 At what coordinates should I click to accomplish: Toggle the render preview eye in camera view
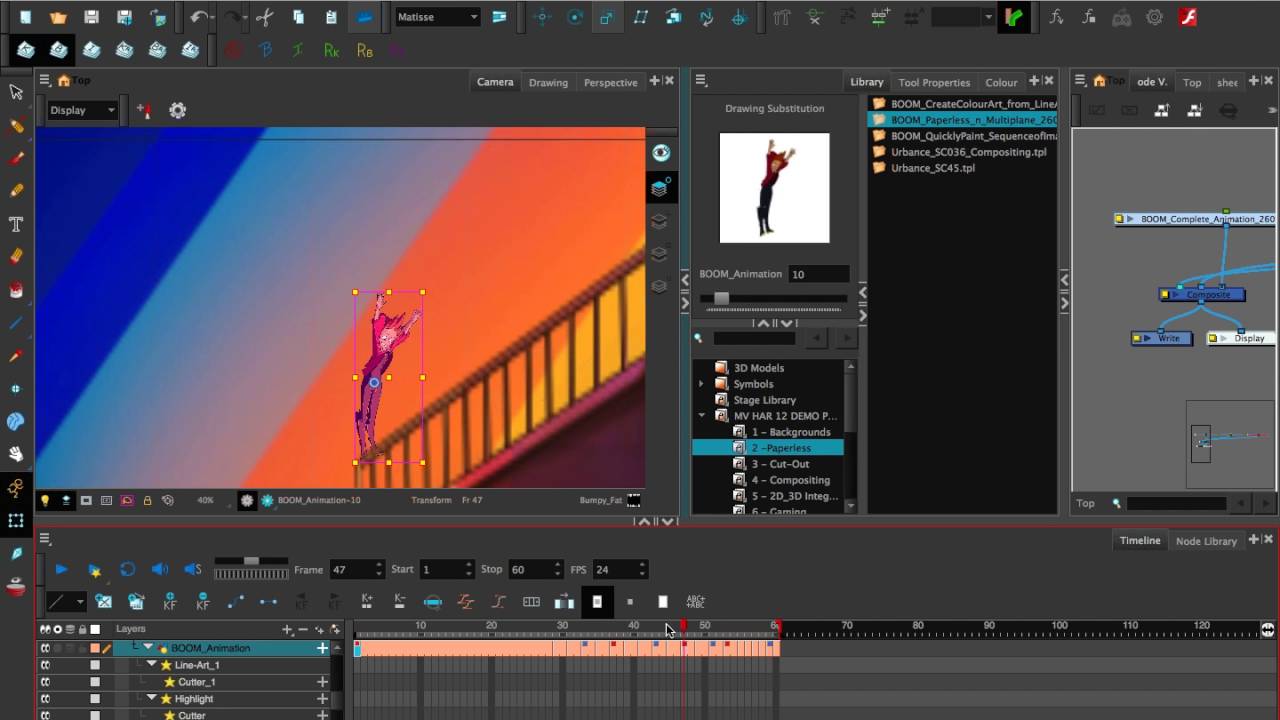[x=660, y=153]
